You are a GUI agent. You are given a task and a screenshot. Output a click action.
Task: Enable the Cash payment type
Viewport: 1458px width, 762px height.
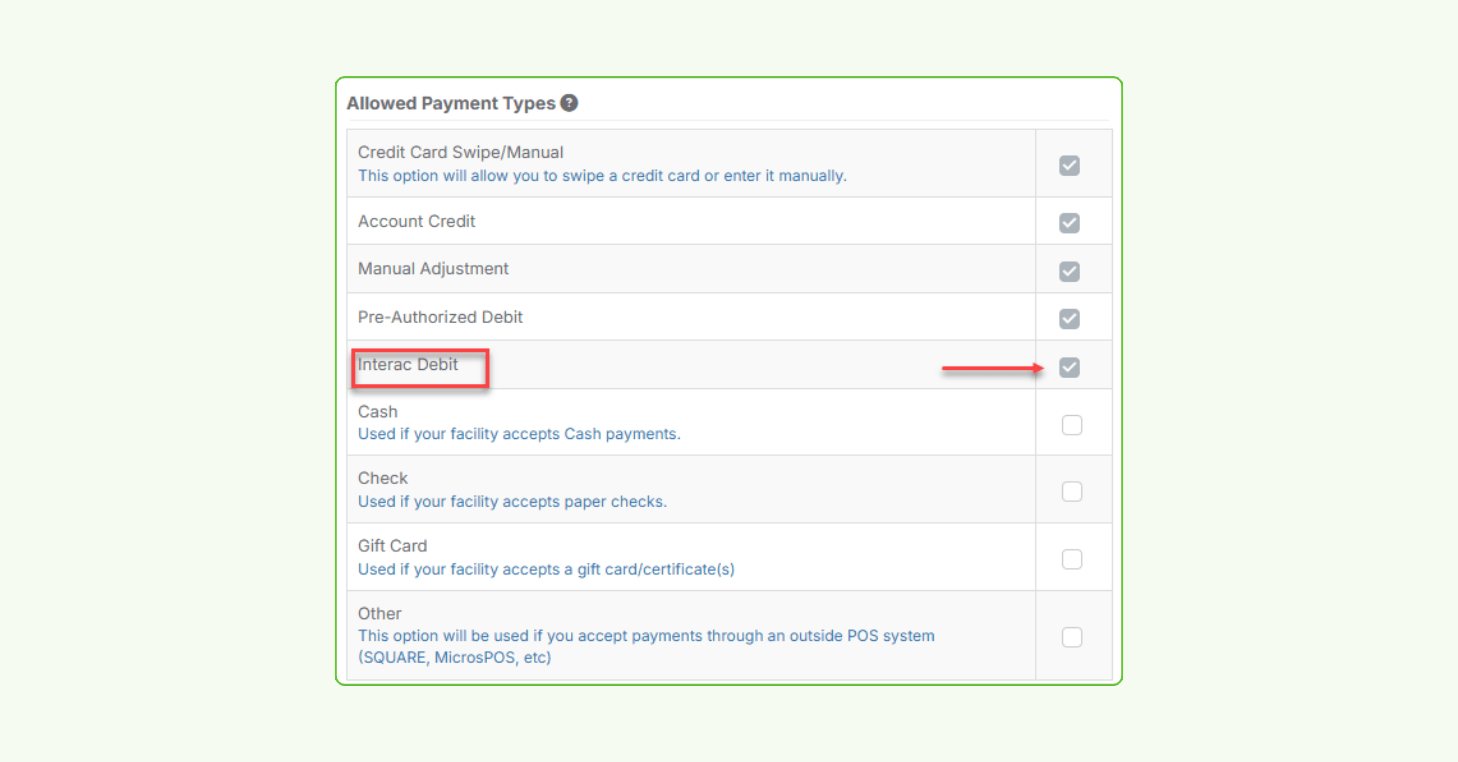pyautogui.click(x=1071, y=424)
